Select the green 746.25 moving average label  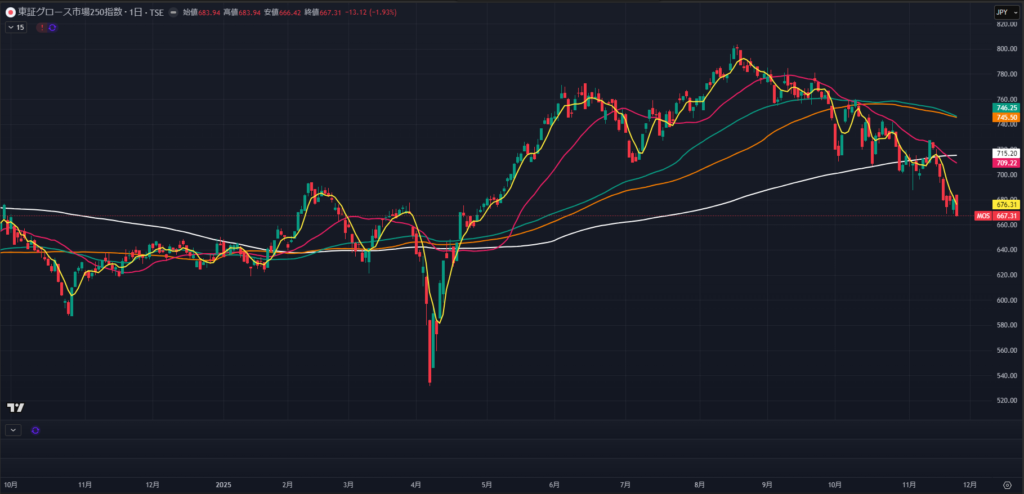tap(1005, 108)
